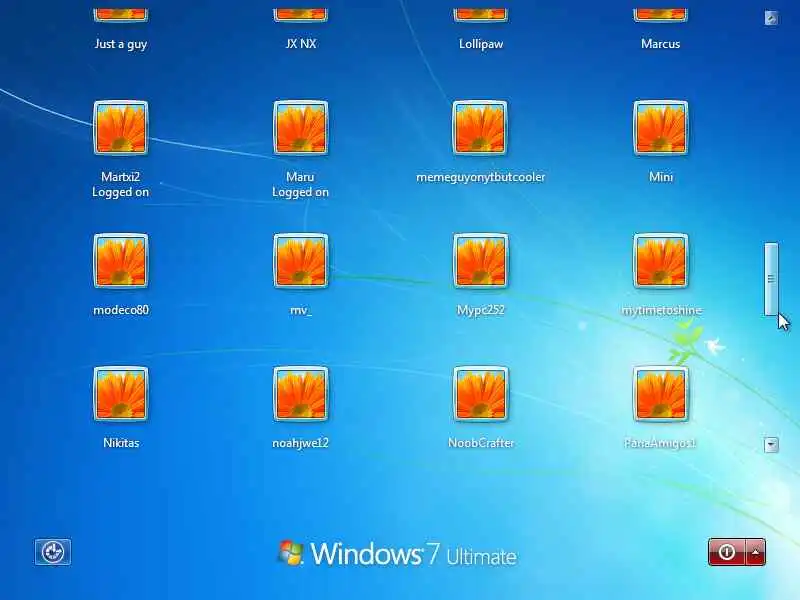The height and width of the screenshot is (600, 800).
Task: Click the "memeguyonytbutcooler" name label
Action: click(481, 178)
